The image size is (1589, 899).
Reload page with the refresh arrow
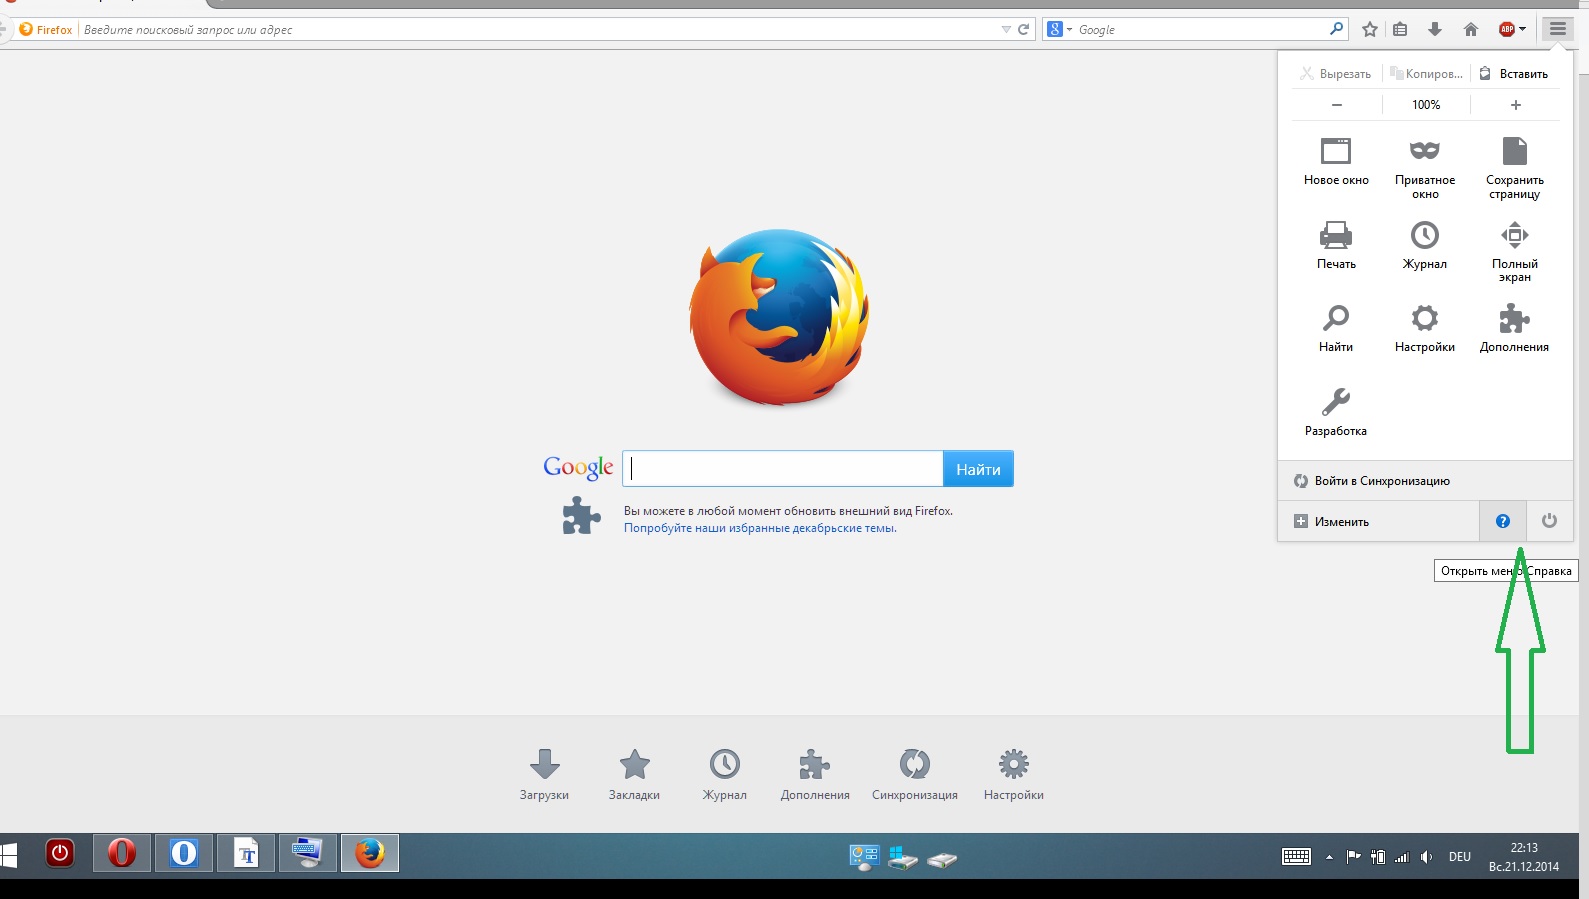click(1023, 29)
